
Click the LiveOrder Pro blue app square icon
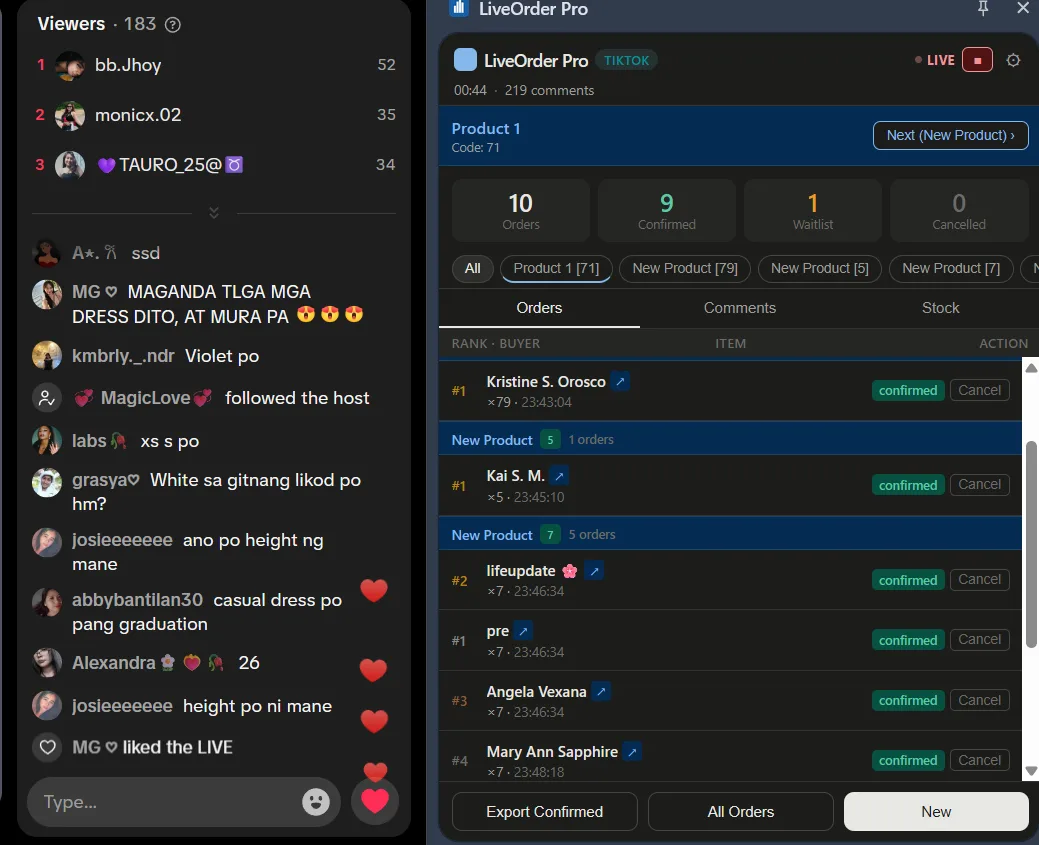[x=465, y=60]
